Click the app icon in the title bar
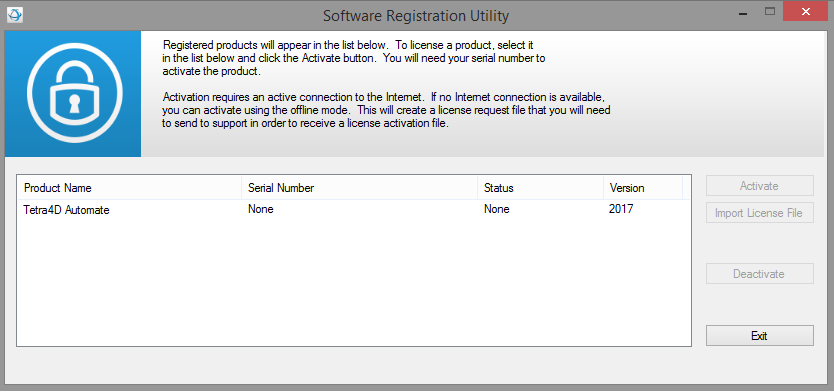This screenshot has height=392, width=834. click(x=14, y=15)
